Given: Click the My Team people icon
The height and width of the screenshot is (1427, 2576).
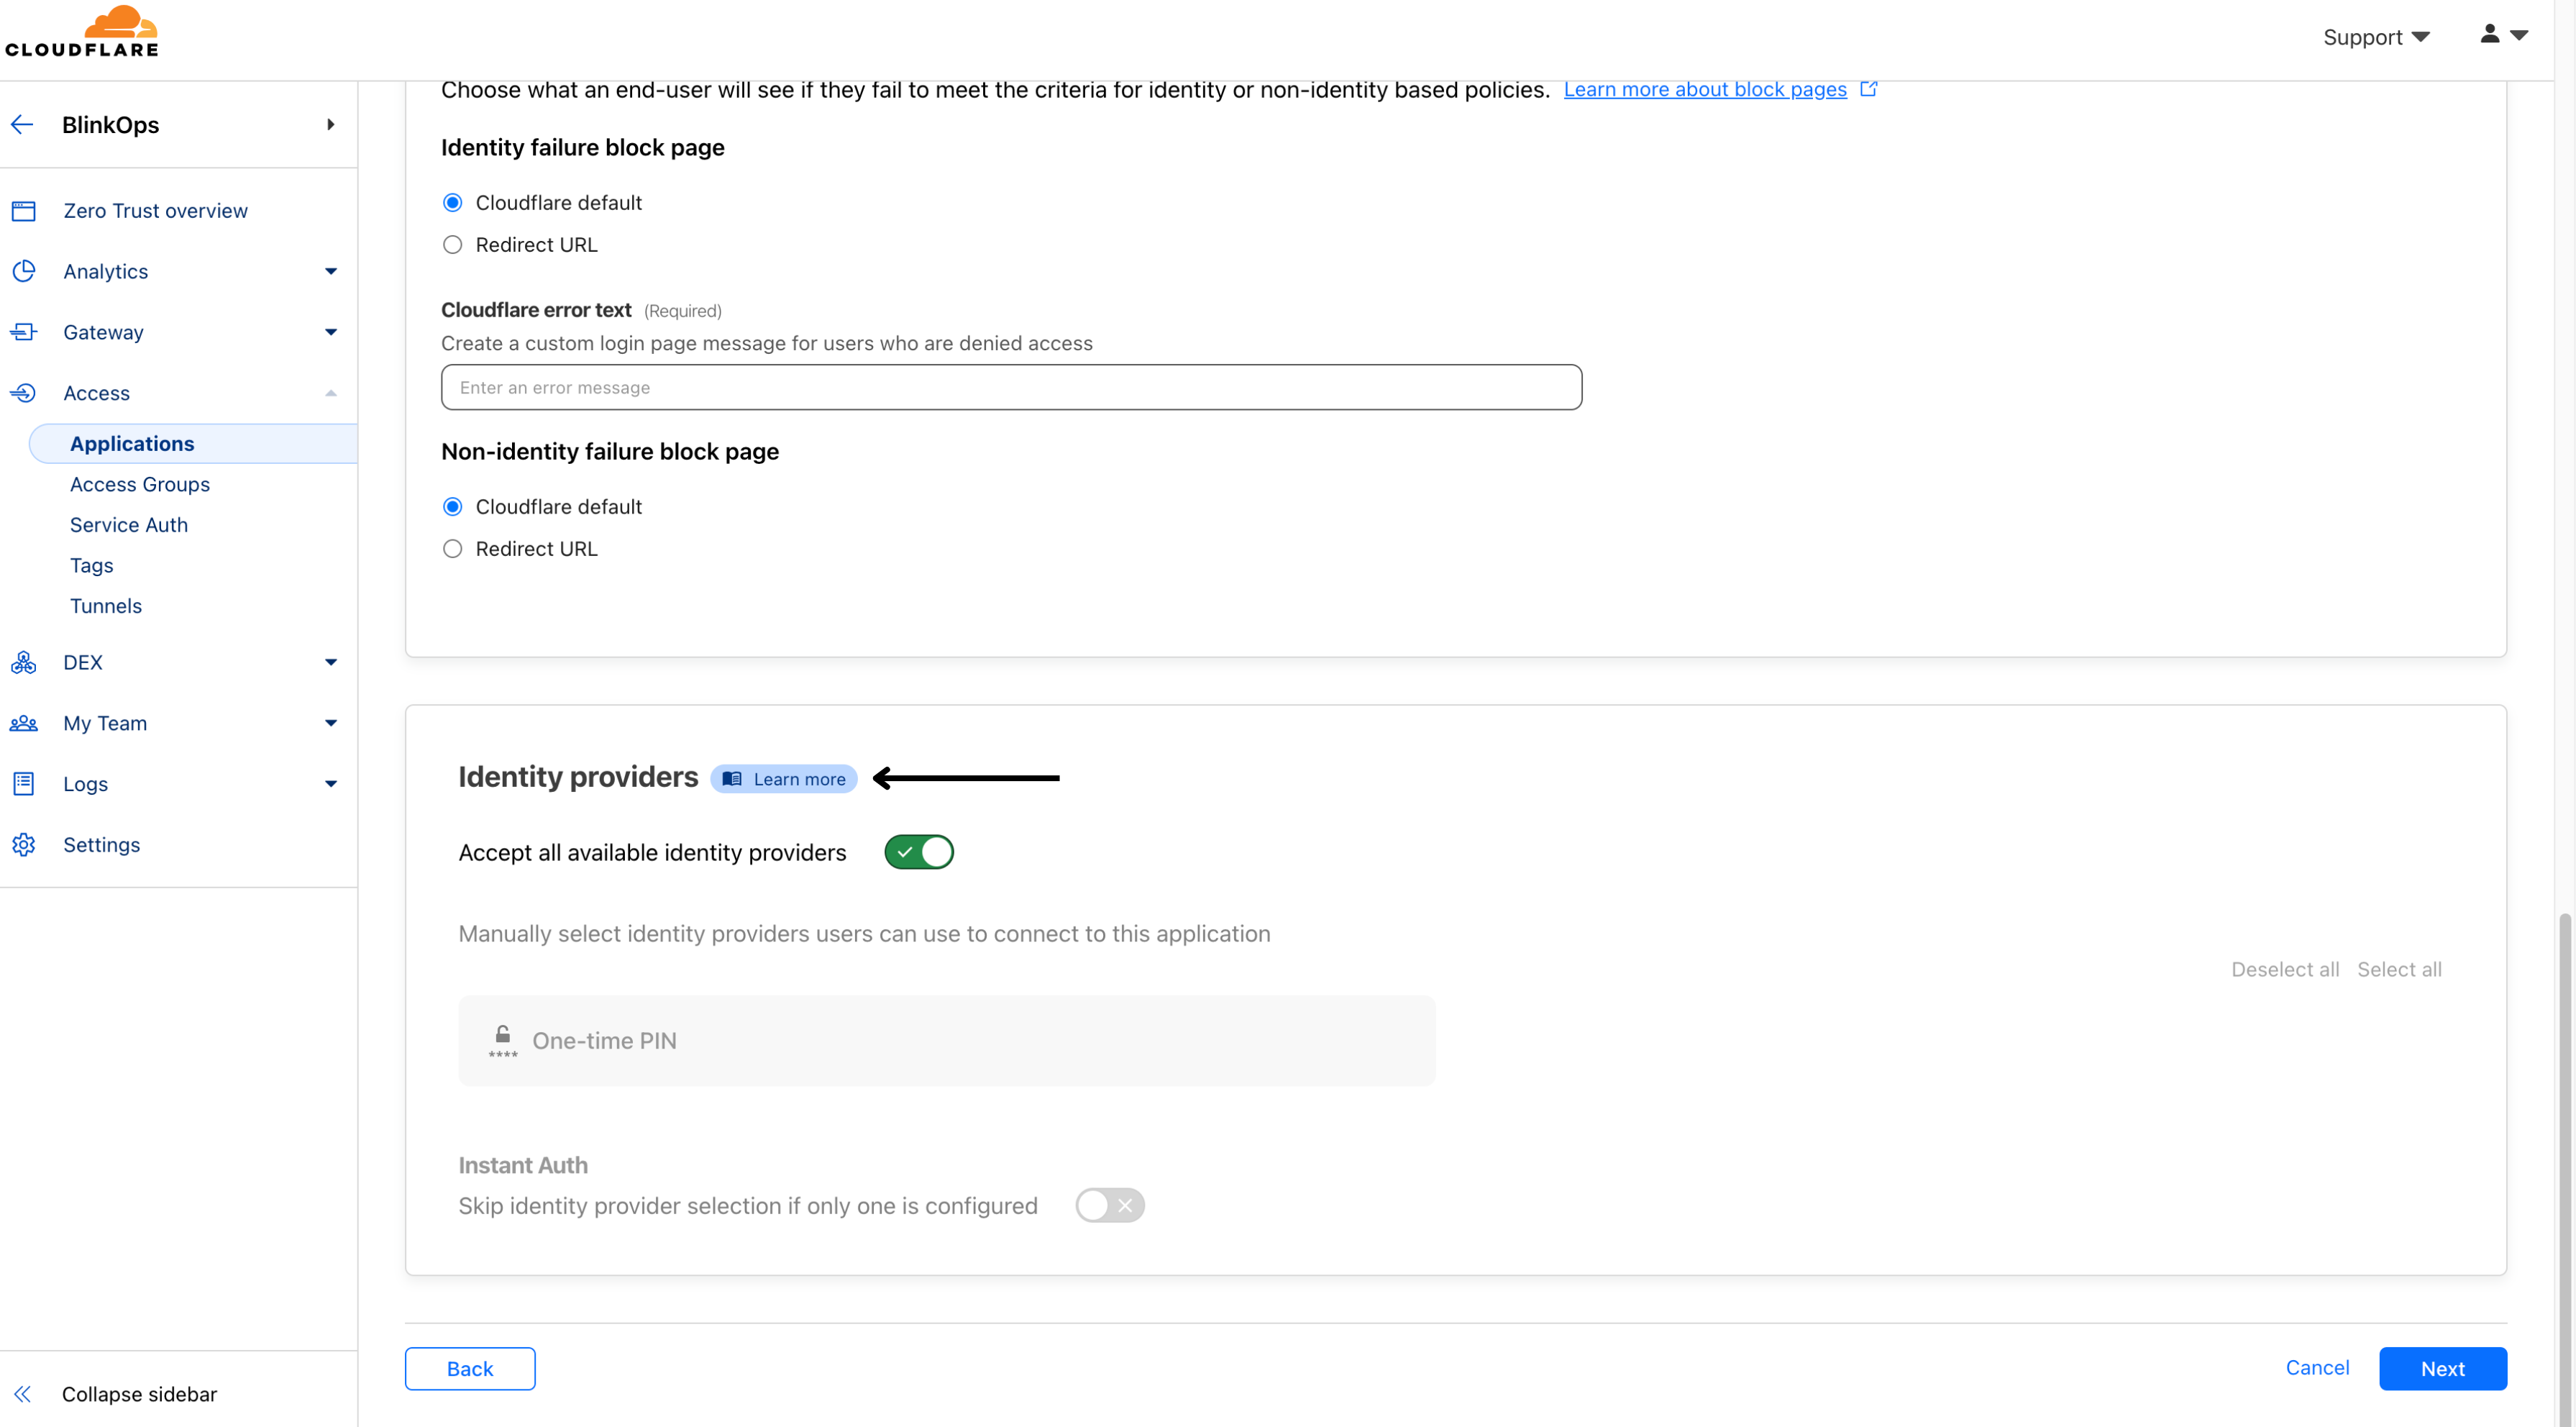Looking at the screenshot, I should pyautogui.click(x=24, y=723).
